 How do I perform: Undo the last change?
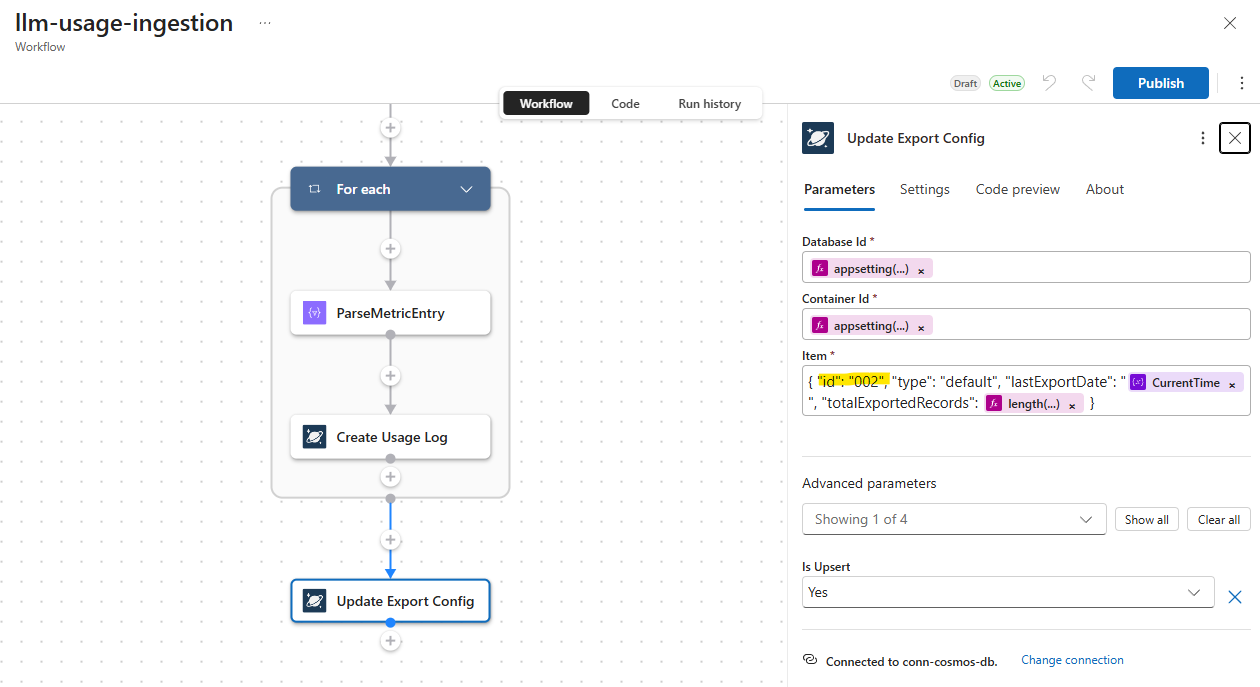pos(1049,83)
